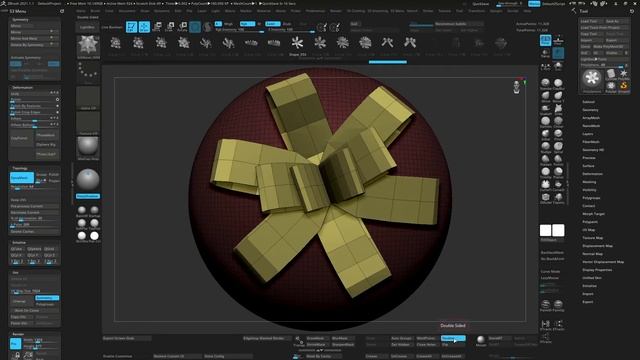Select the Move transform icon
The image size is (640, 360).
tap(157, 27)
